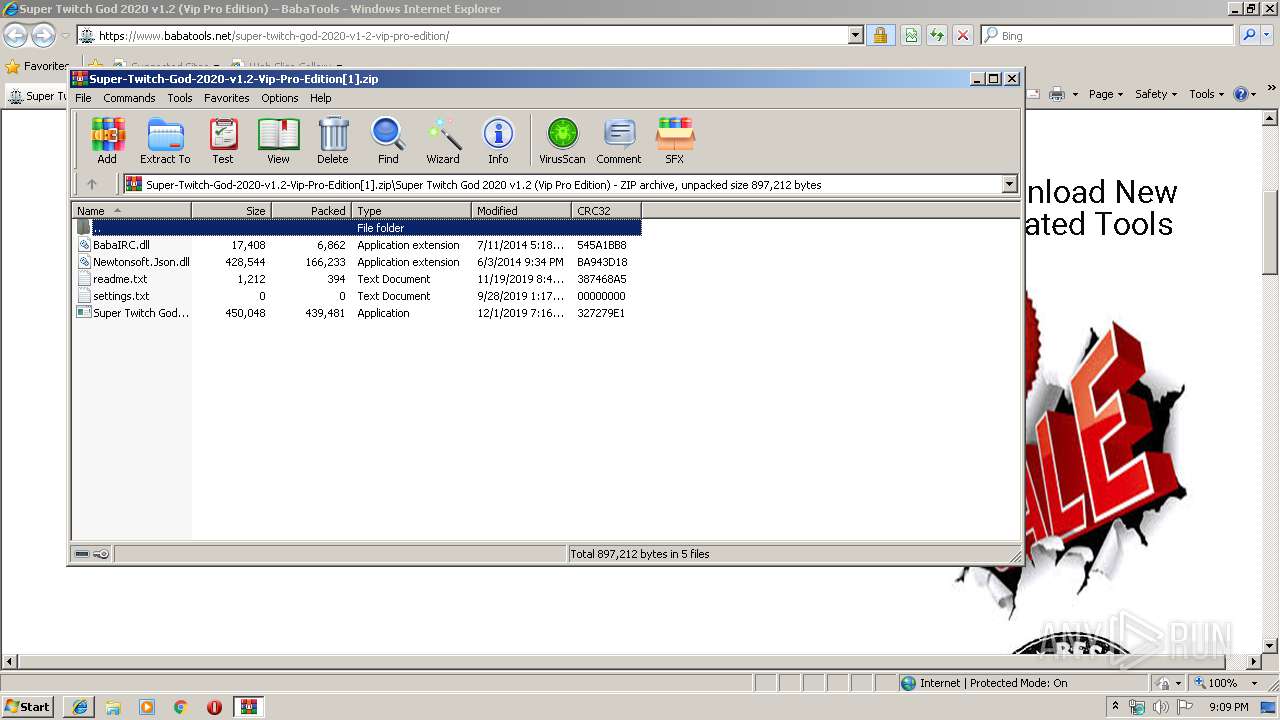The height and width of the screenshot is (720, 1280).
Task: Click the compatibility view icon in IE
Action: point(911,35)
